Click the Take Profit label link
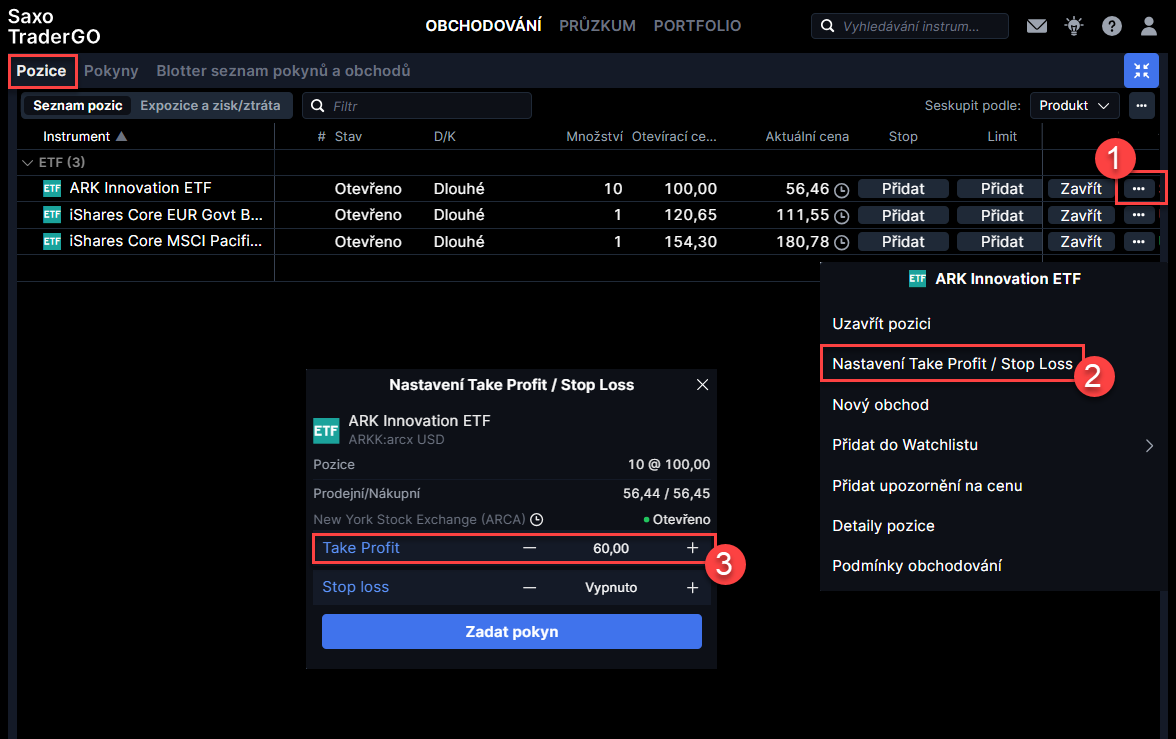This screenshot has width=1176, height=739. 361,548
